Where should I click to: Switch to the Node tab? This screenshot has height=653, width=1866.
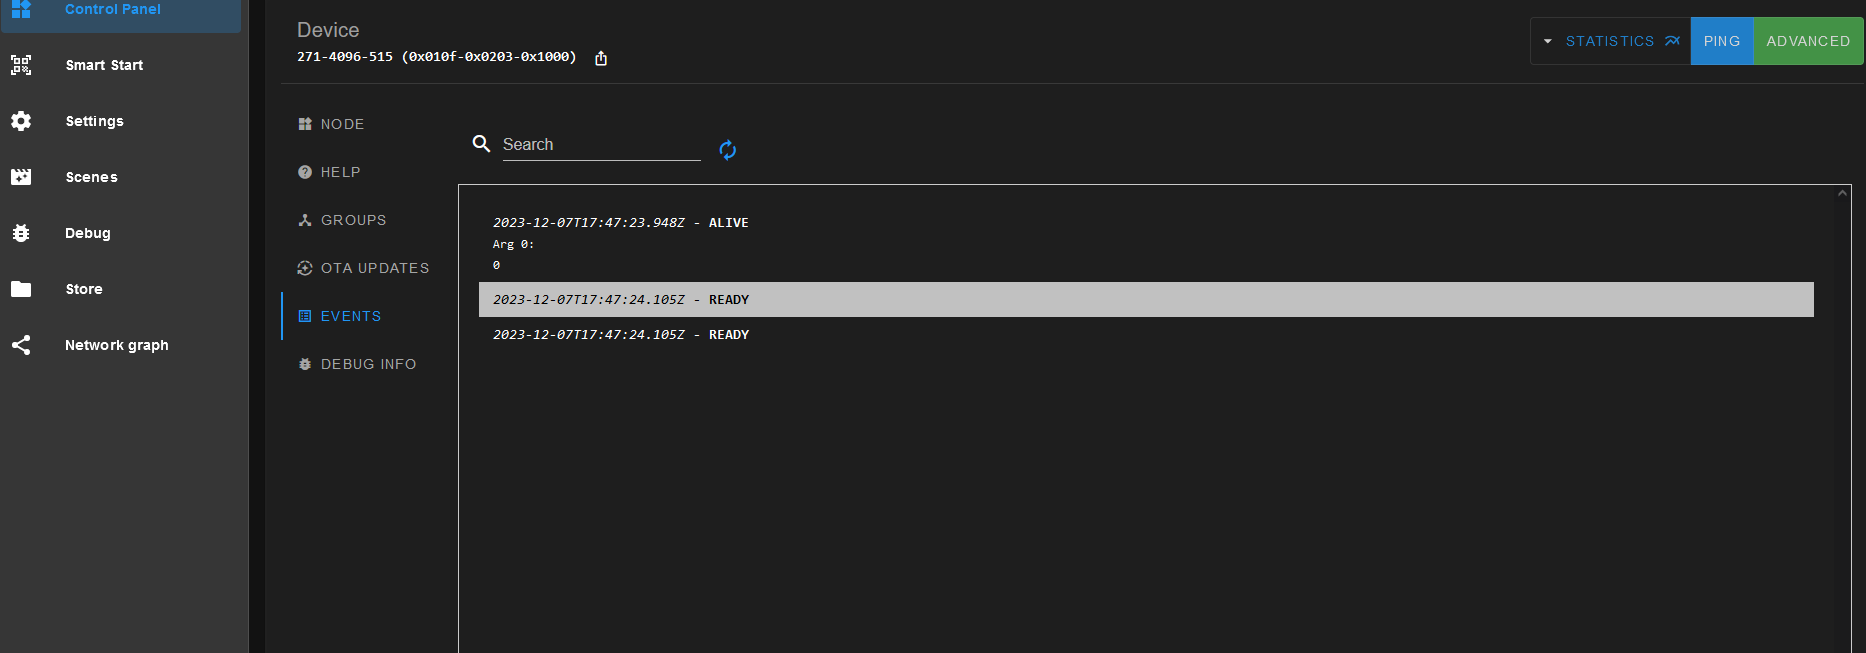[342, 124]
